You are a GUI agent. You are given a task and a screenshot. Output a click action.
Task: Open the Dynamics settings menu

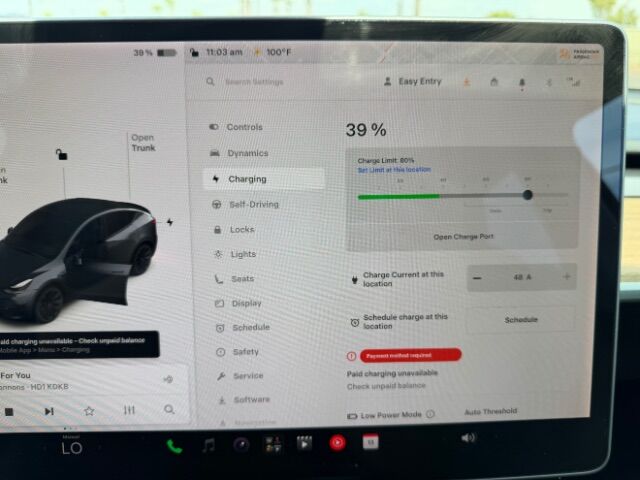[x=239, y=153]
